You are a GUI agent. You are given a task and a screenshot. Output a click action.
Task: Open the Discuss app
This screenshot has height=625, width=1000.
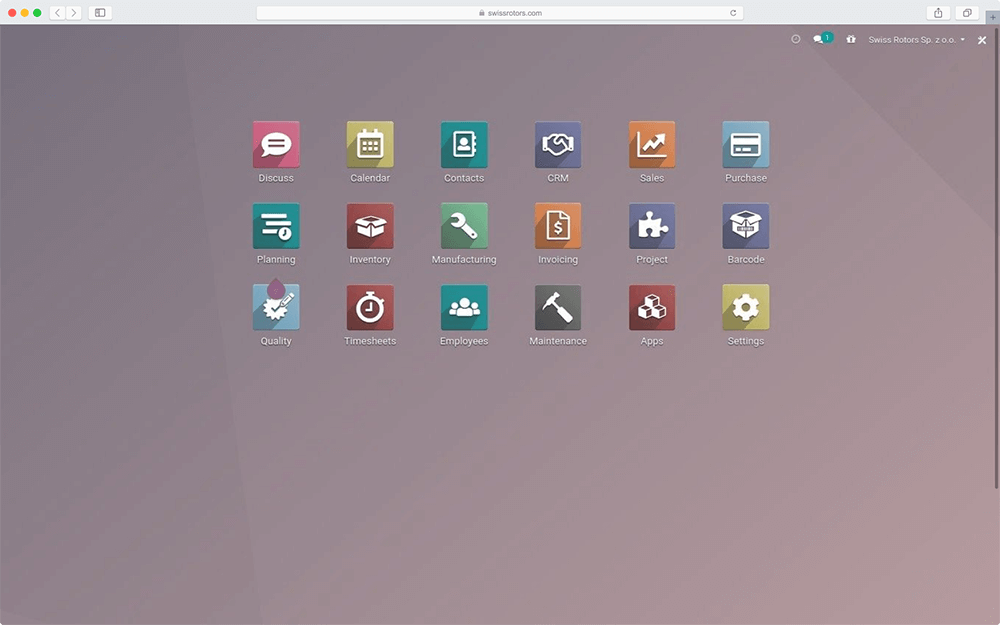[x=276, y=145]
